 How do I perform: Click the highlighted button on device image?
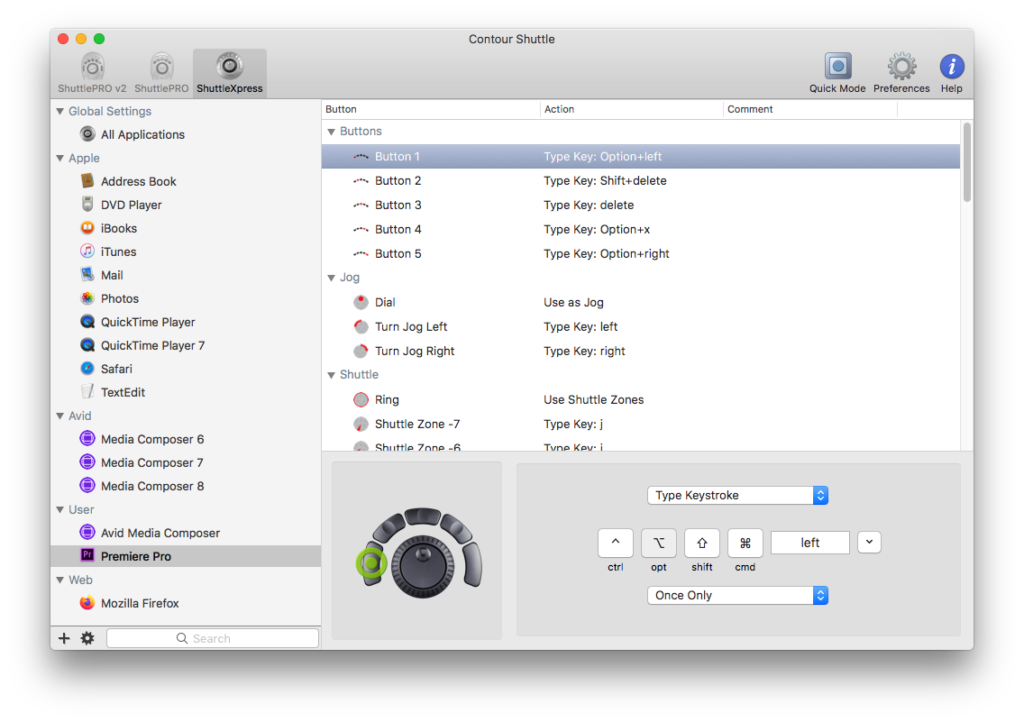(x=372, y=563)
